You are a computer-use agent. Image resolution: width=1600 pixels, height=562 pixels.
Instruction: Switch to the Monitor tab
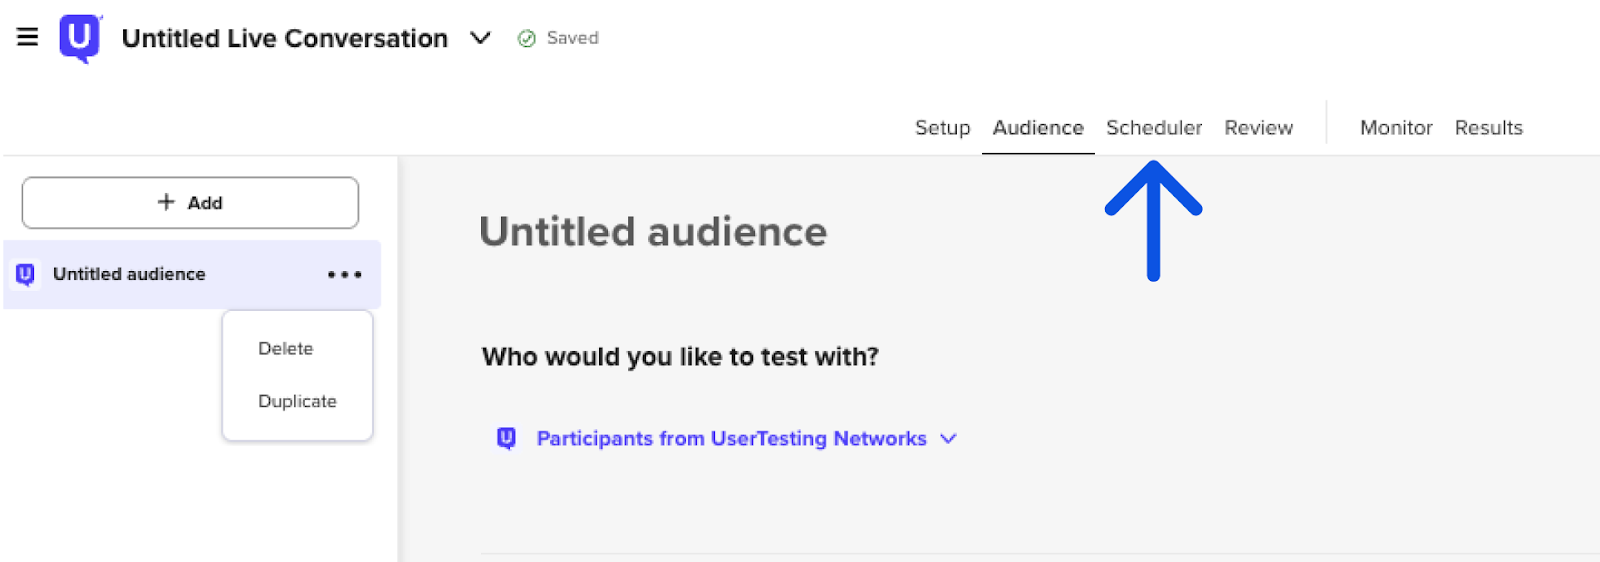point(1395,128)
